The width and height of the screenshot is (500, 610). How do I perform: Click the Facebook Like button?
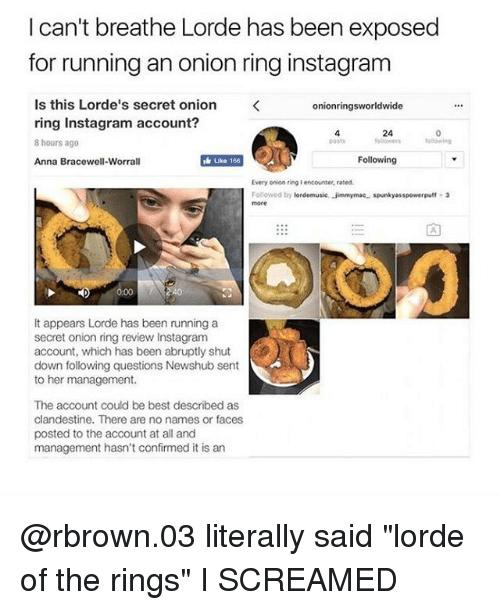222,160
